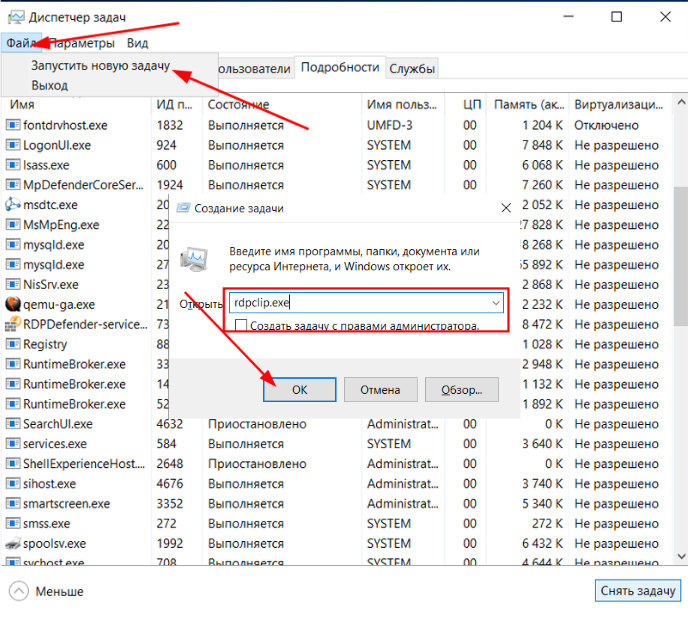Image resolution: width=691 pixels, height=620 pixels.
Task: Click the msdtc.exe process icon
Action: [x=13, y=205]
